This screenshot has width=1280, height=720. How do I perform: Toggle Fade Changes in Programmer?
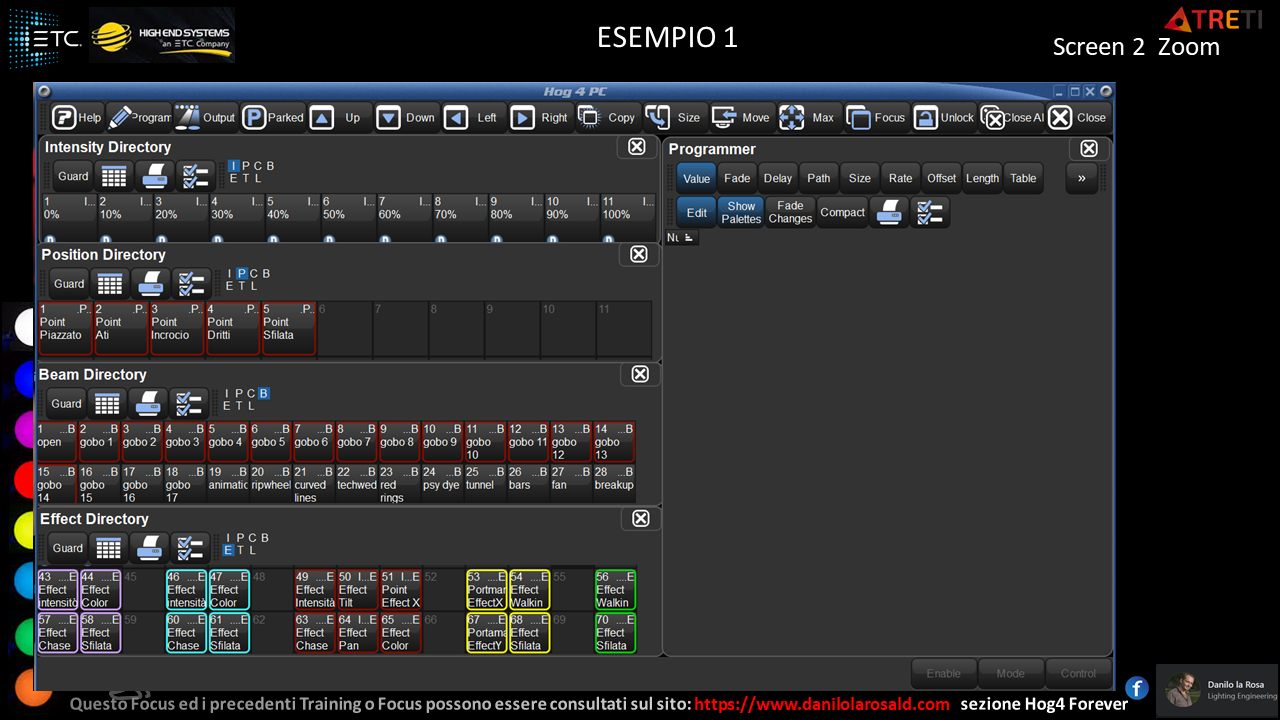pos(790,212)
